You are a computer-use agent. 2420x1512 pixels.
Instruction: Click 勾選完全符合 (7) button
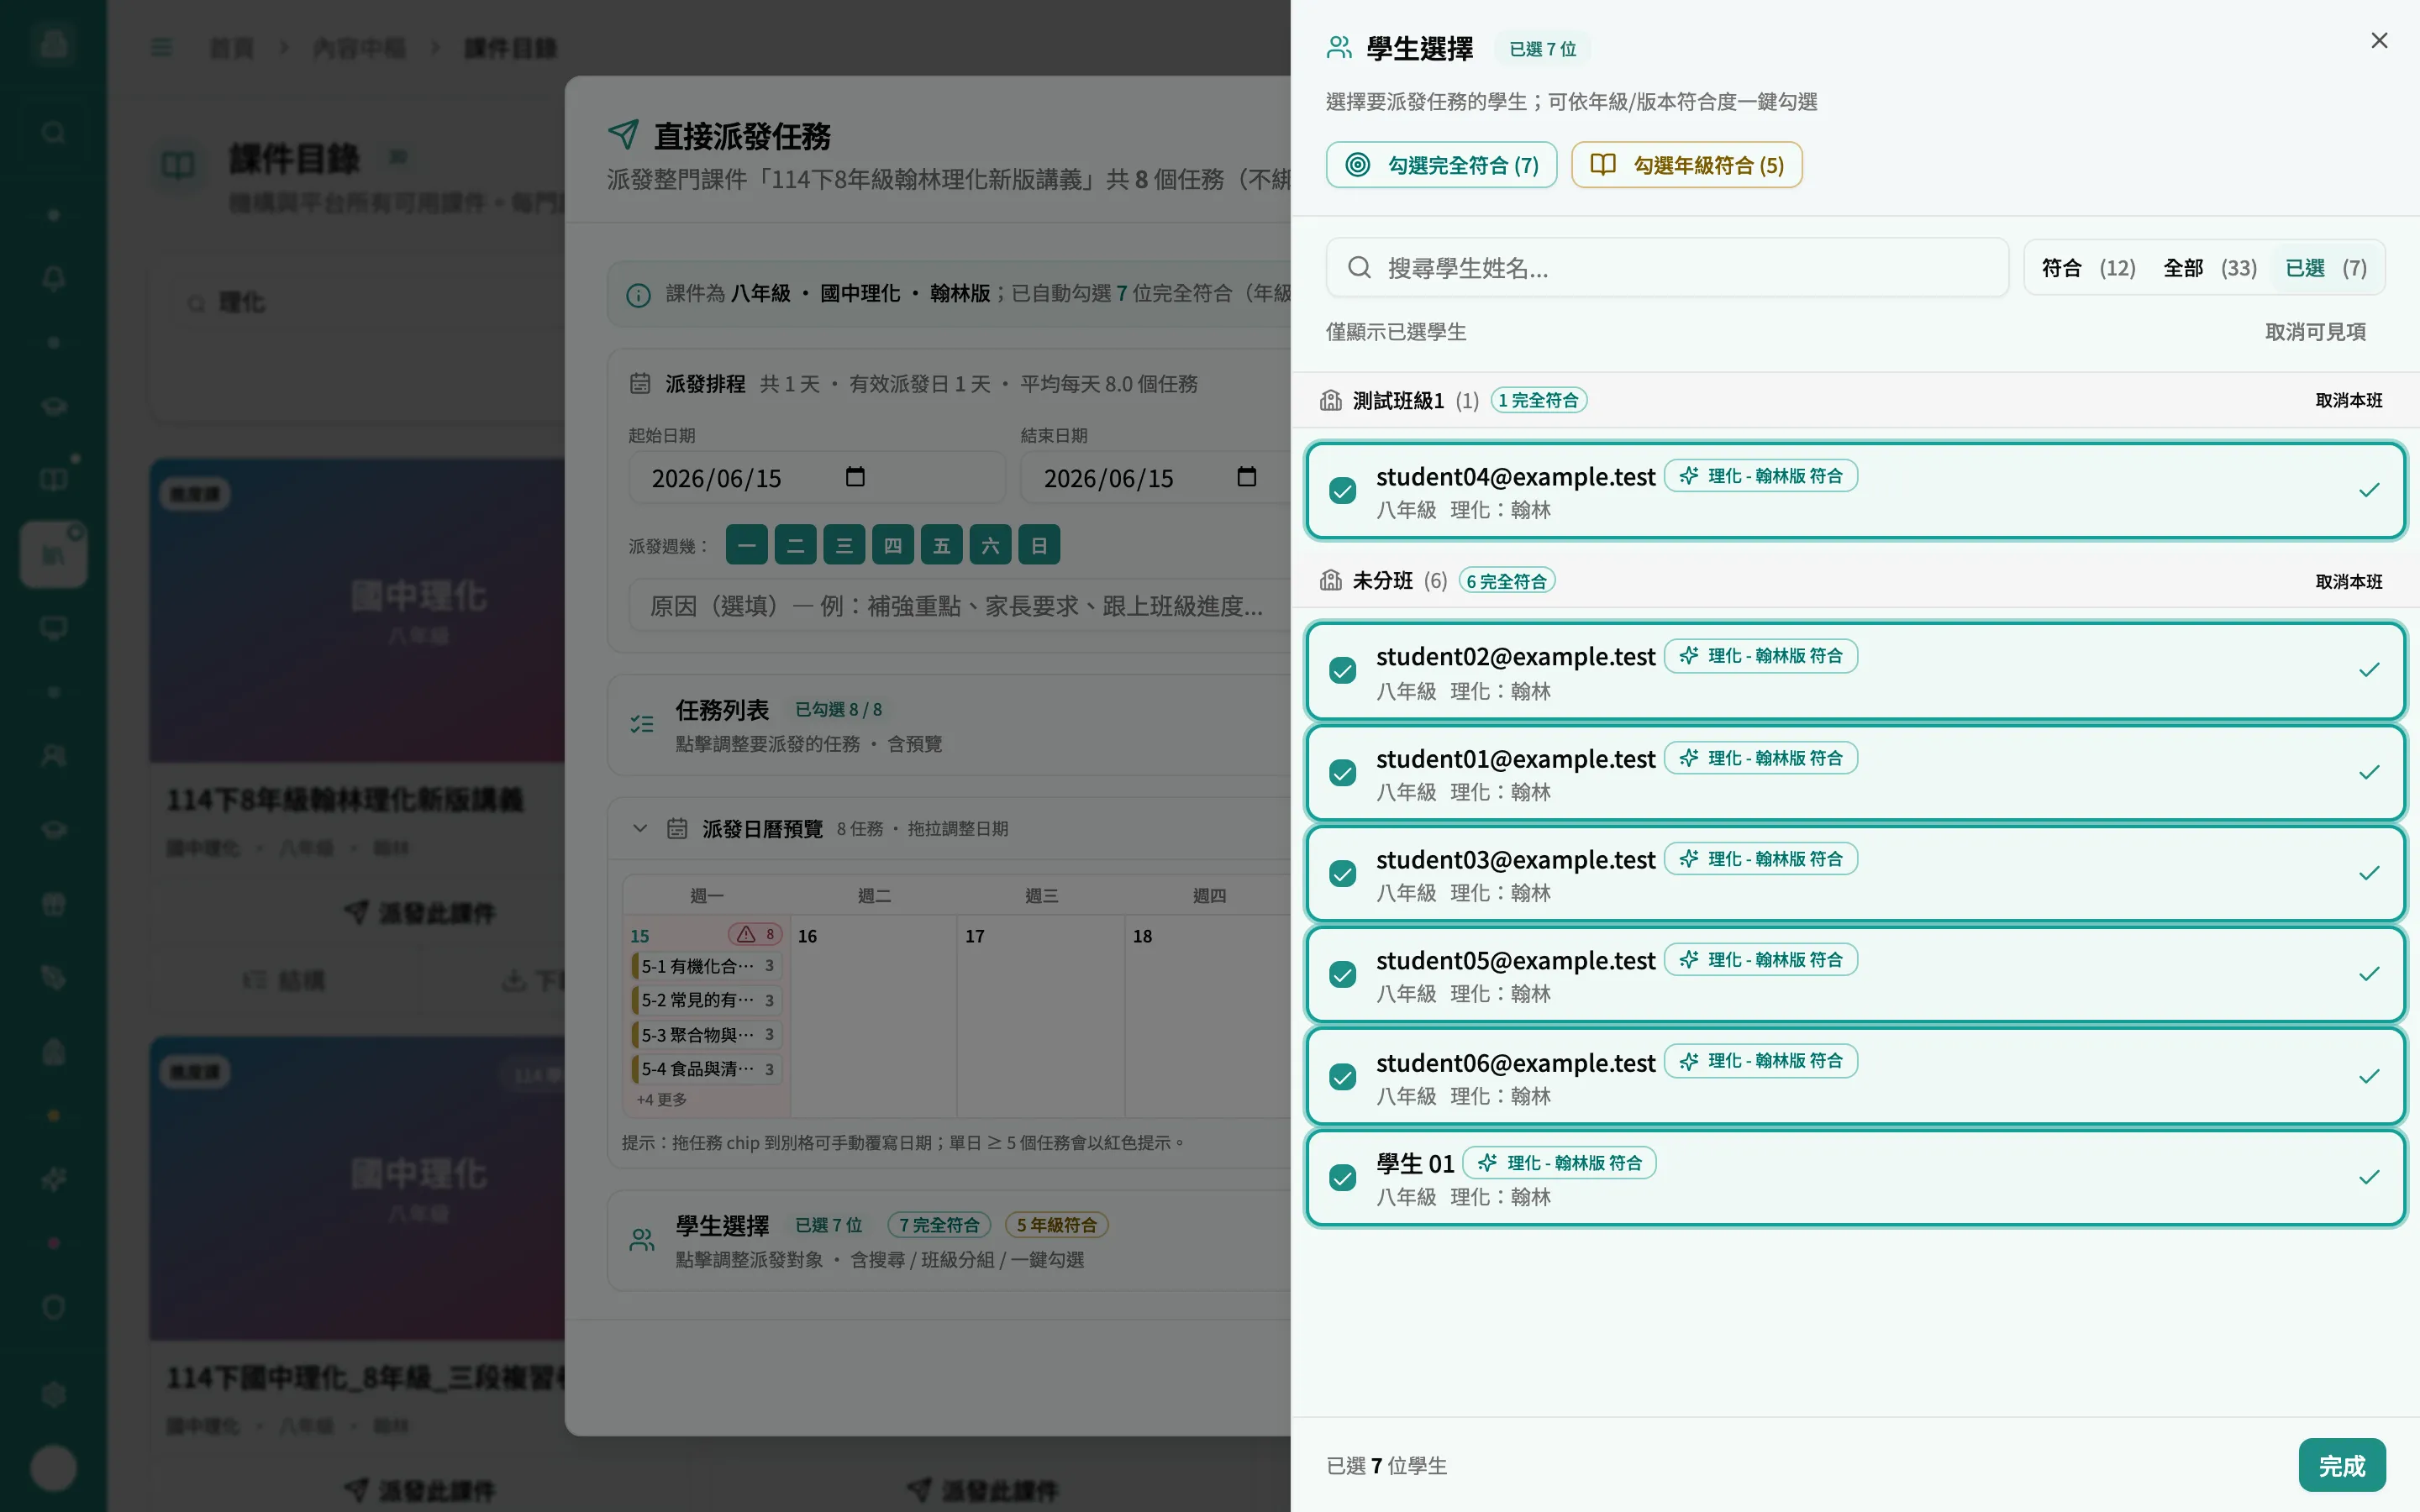1441,165
